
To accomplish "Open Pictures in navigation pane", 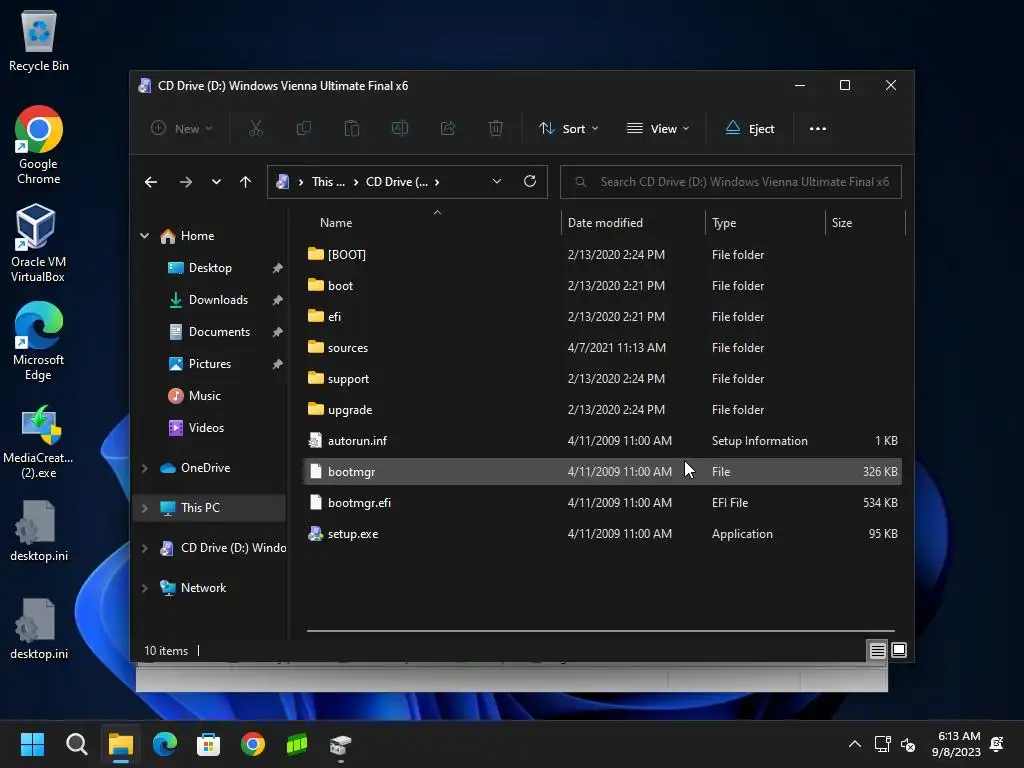I will click(210, 364).
